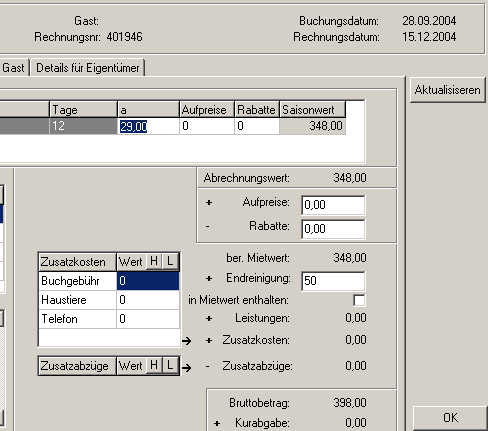Switch to the Gast tab

click(x=13, y=68)
